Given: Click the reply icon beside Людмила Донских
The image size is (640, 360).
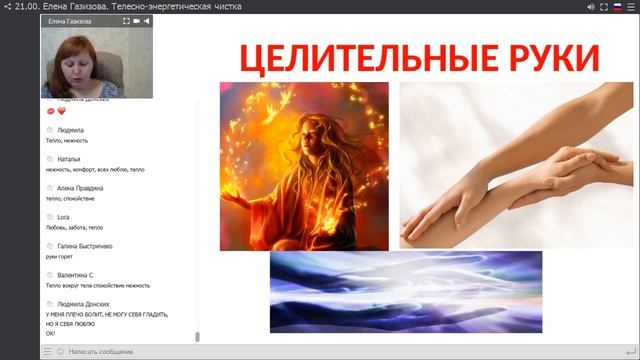Looking at the screenshot, I should pos(50,304).
